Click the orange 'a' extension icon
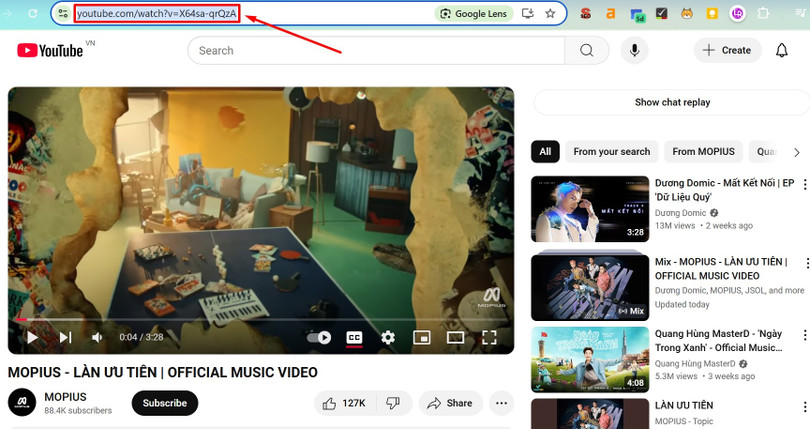The height and width of the screenshot is (429, 810). click(x=611, y=14)
